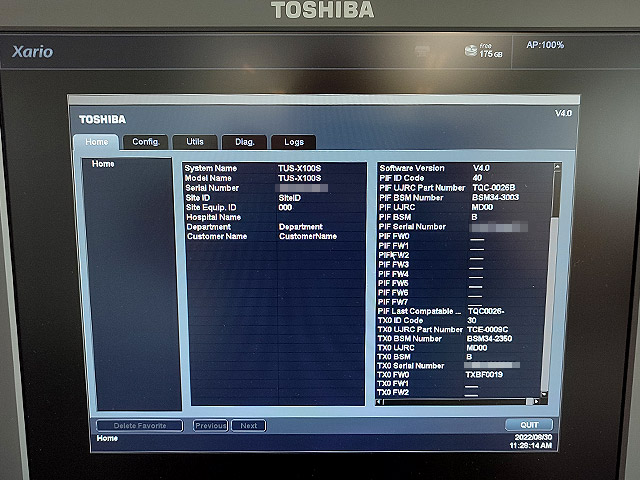
Task: Click the date and time display
Action: coord(531,442)
